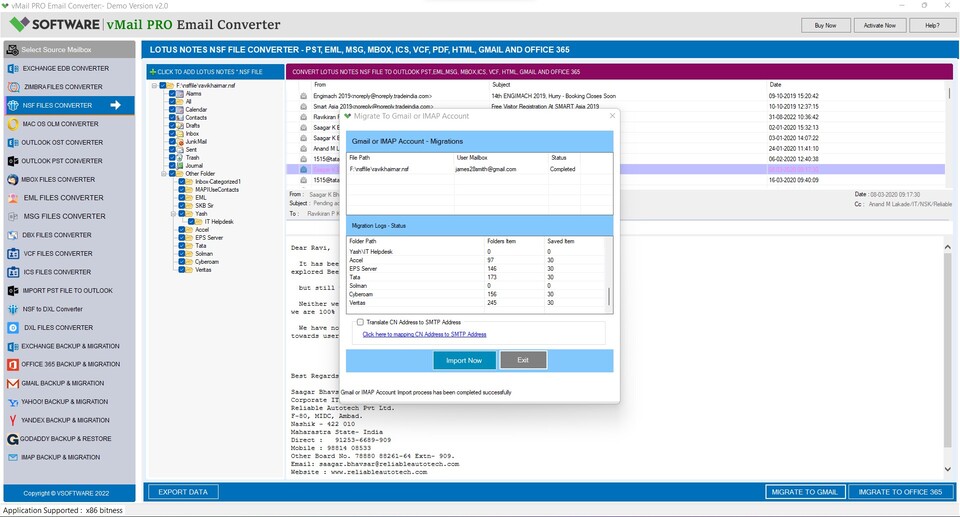Close the Migrate To Gmail dialog
960x517 pixels.
point(612,116)
